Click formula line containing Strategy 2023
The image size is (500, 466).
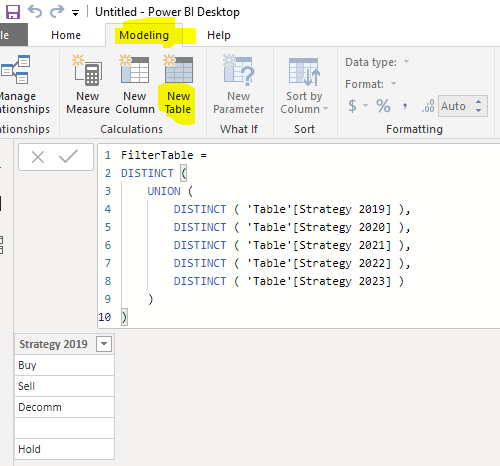289,281
